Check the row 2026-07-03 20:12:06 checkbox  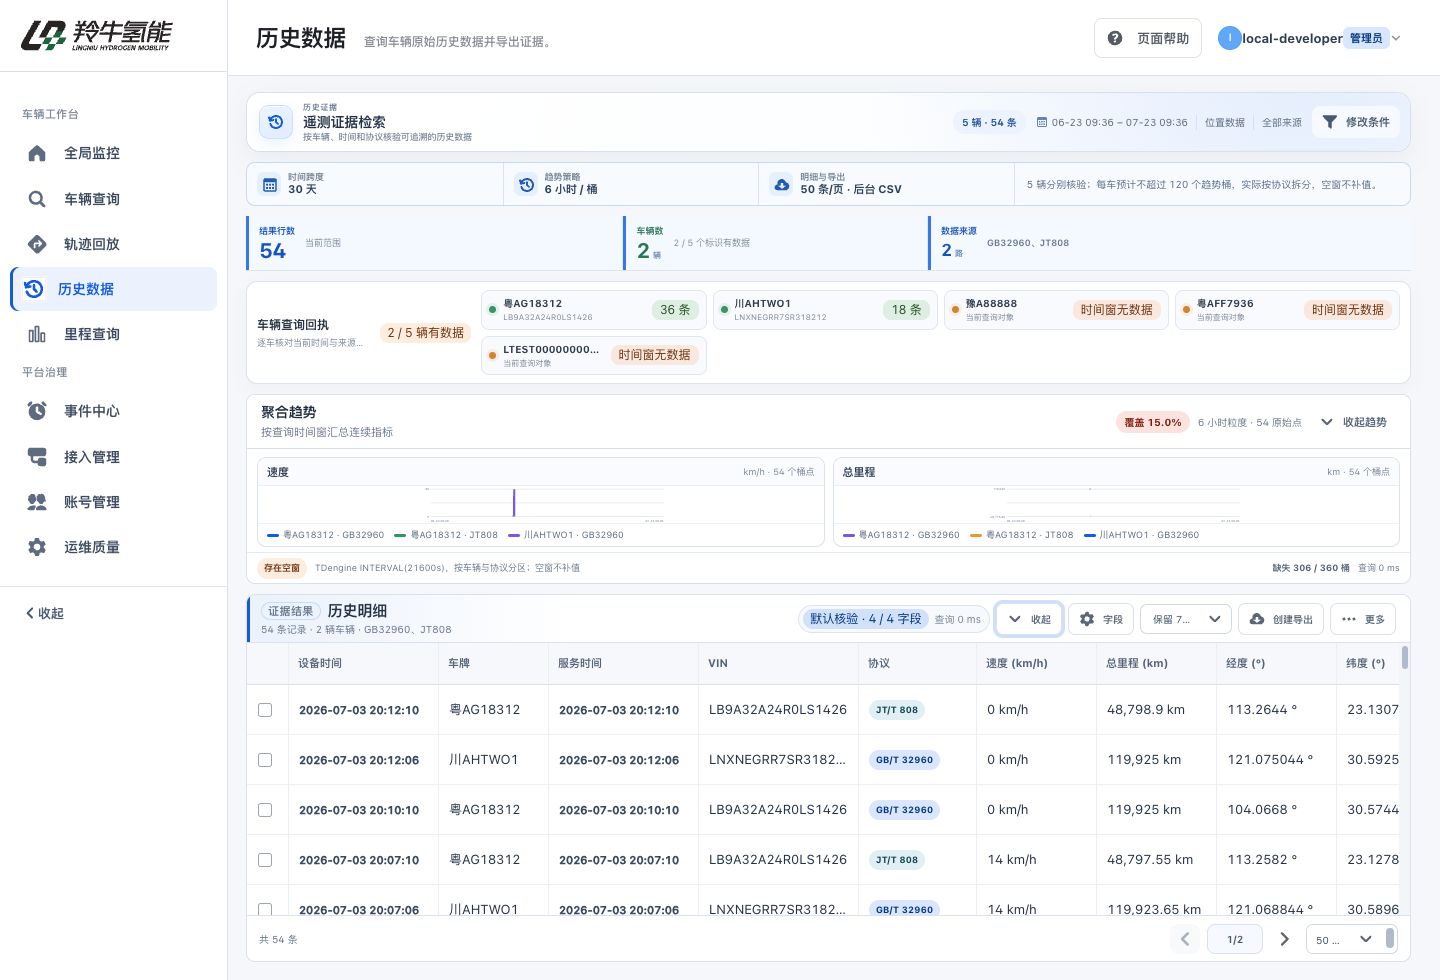coord(265,760)
